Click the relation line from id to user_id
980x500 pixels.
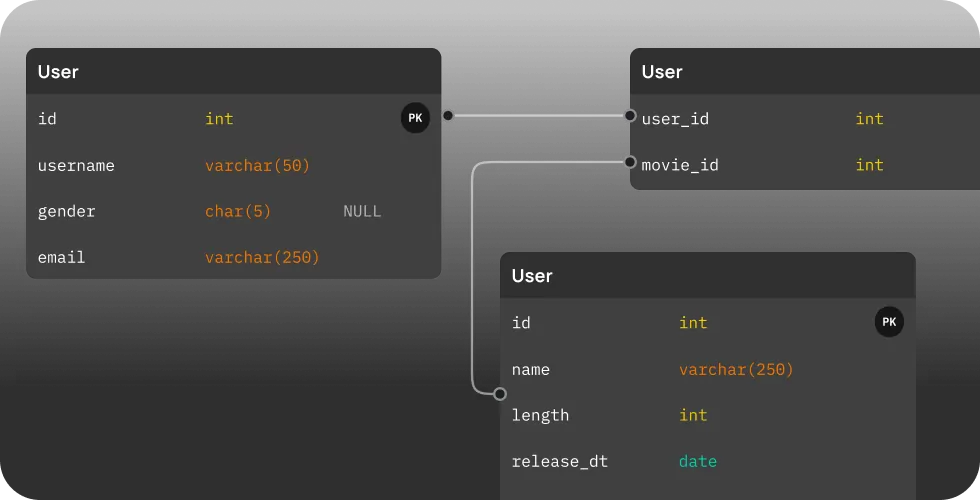tap(538, 116)
